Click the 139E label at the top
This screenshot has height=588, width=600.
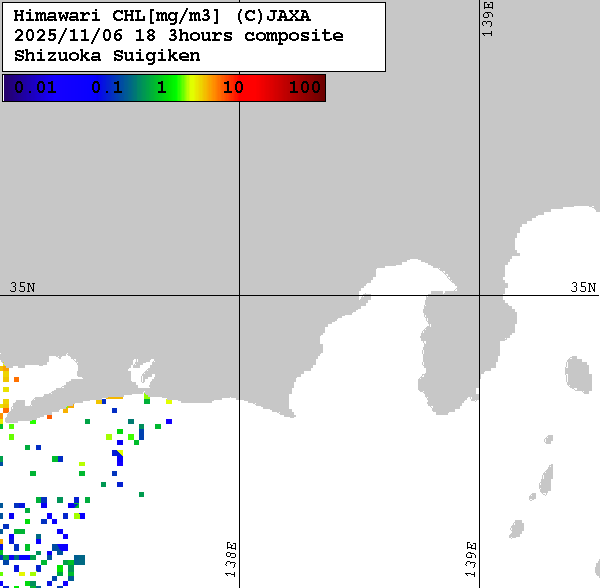tap(488, 19)
